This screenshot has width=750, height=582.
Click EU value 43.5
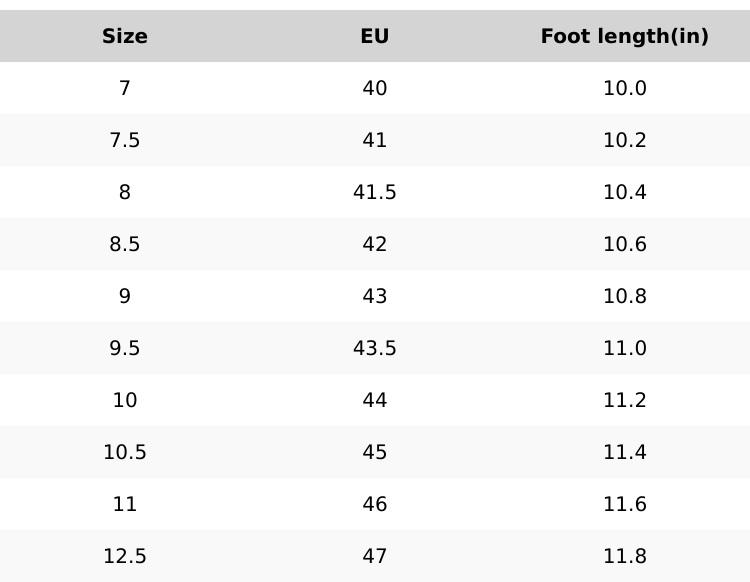click(375, 348)
